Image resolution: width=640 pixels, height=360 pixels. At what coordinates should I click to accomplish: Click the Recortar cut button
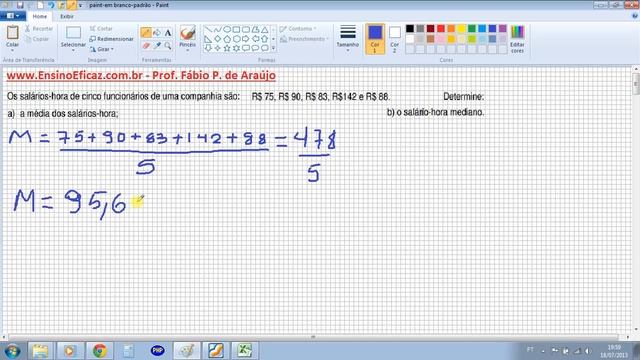click(39, 29)
